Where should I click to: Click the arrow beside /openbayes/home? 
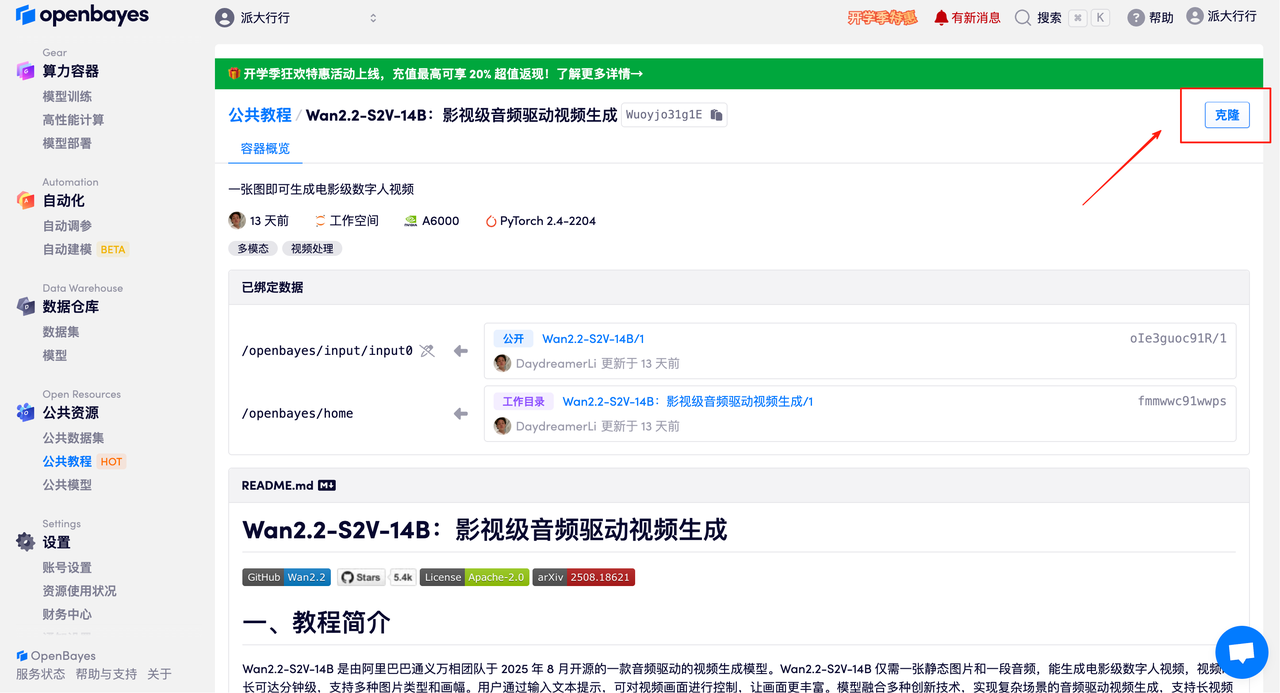pyautogui.click(x=461, y=413)
